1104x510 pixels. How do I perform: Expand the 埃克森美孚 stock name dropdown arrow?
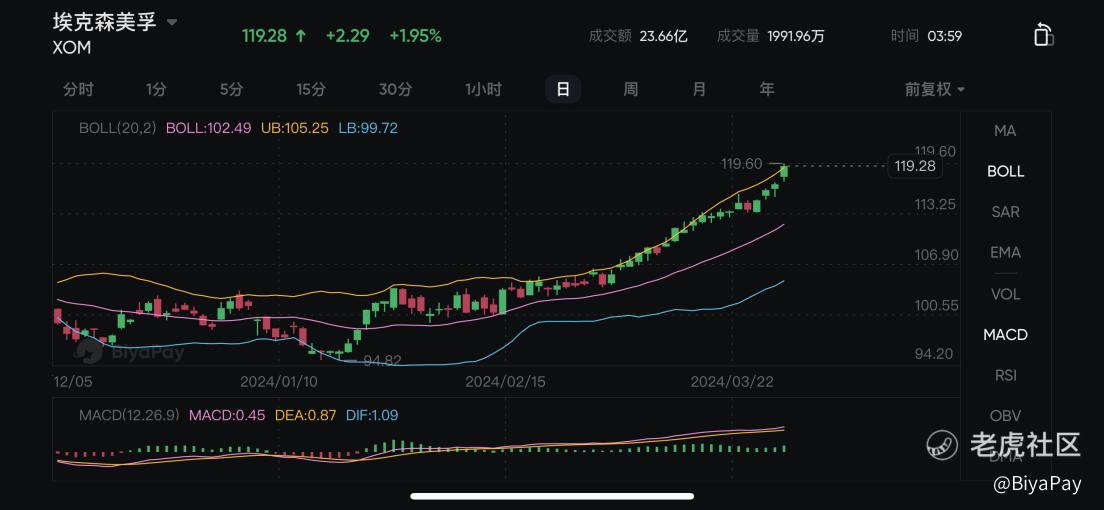172,22
